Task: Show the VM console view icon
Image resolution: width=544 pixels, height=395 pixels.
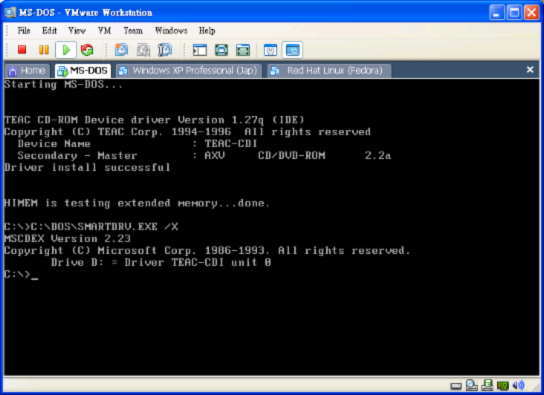Action: (x=292, y=50)
